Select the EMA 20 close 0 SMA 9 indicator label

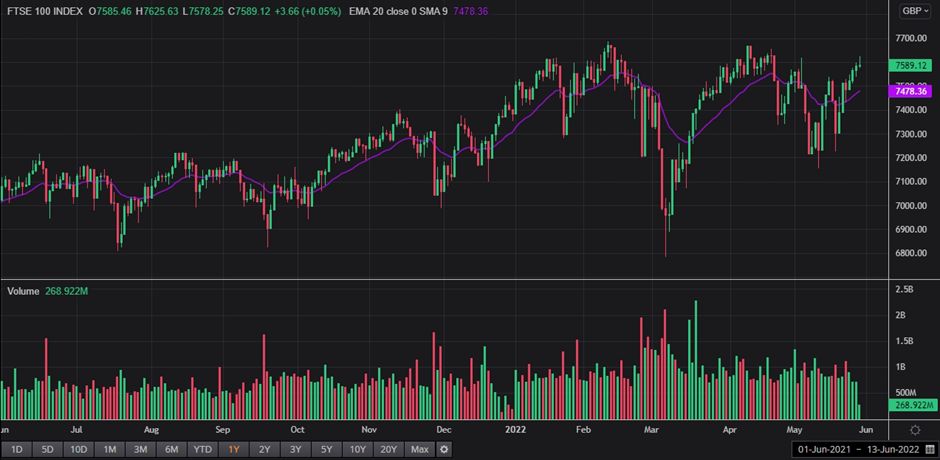[397, 11]
